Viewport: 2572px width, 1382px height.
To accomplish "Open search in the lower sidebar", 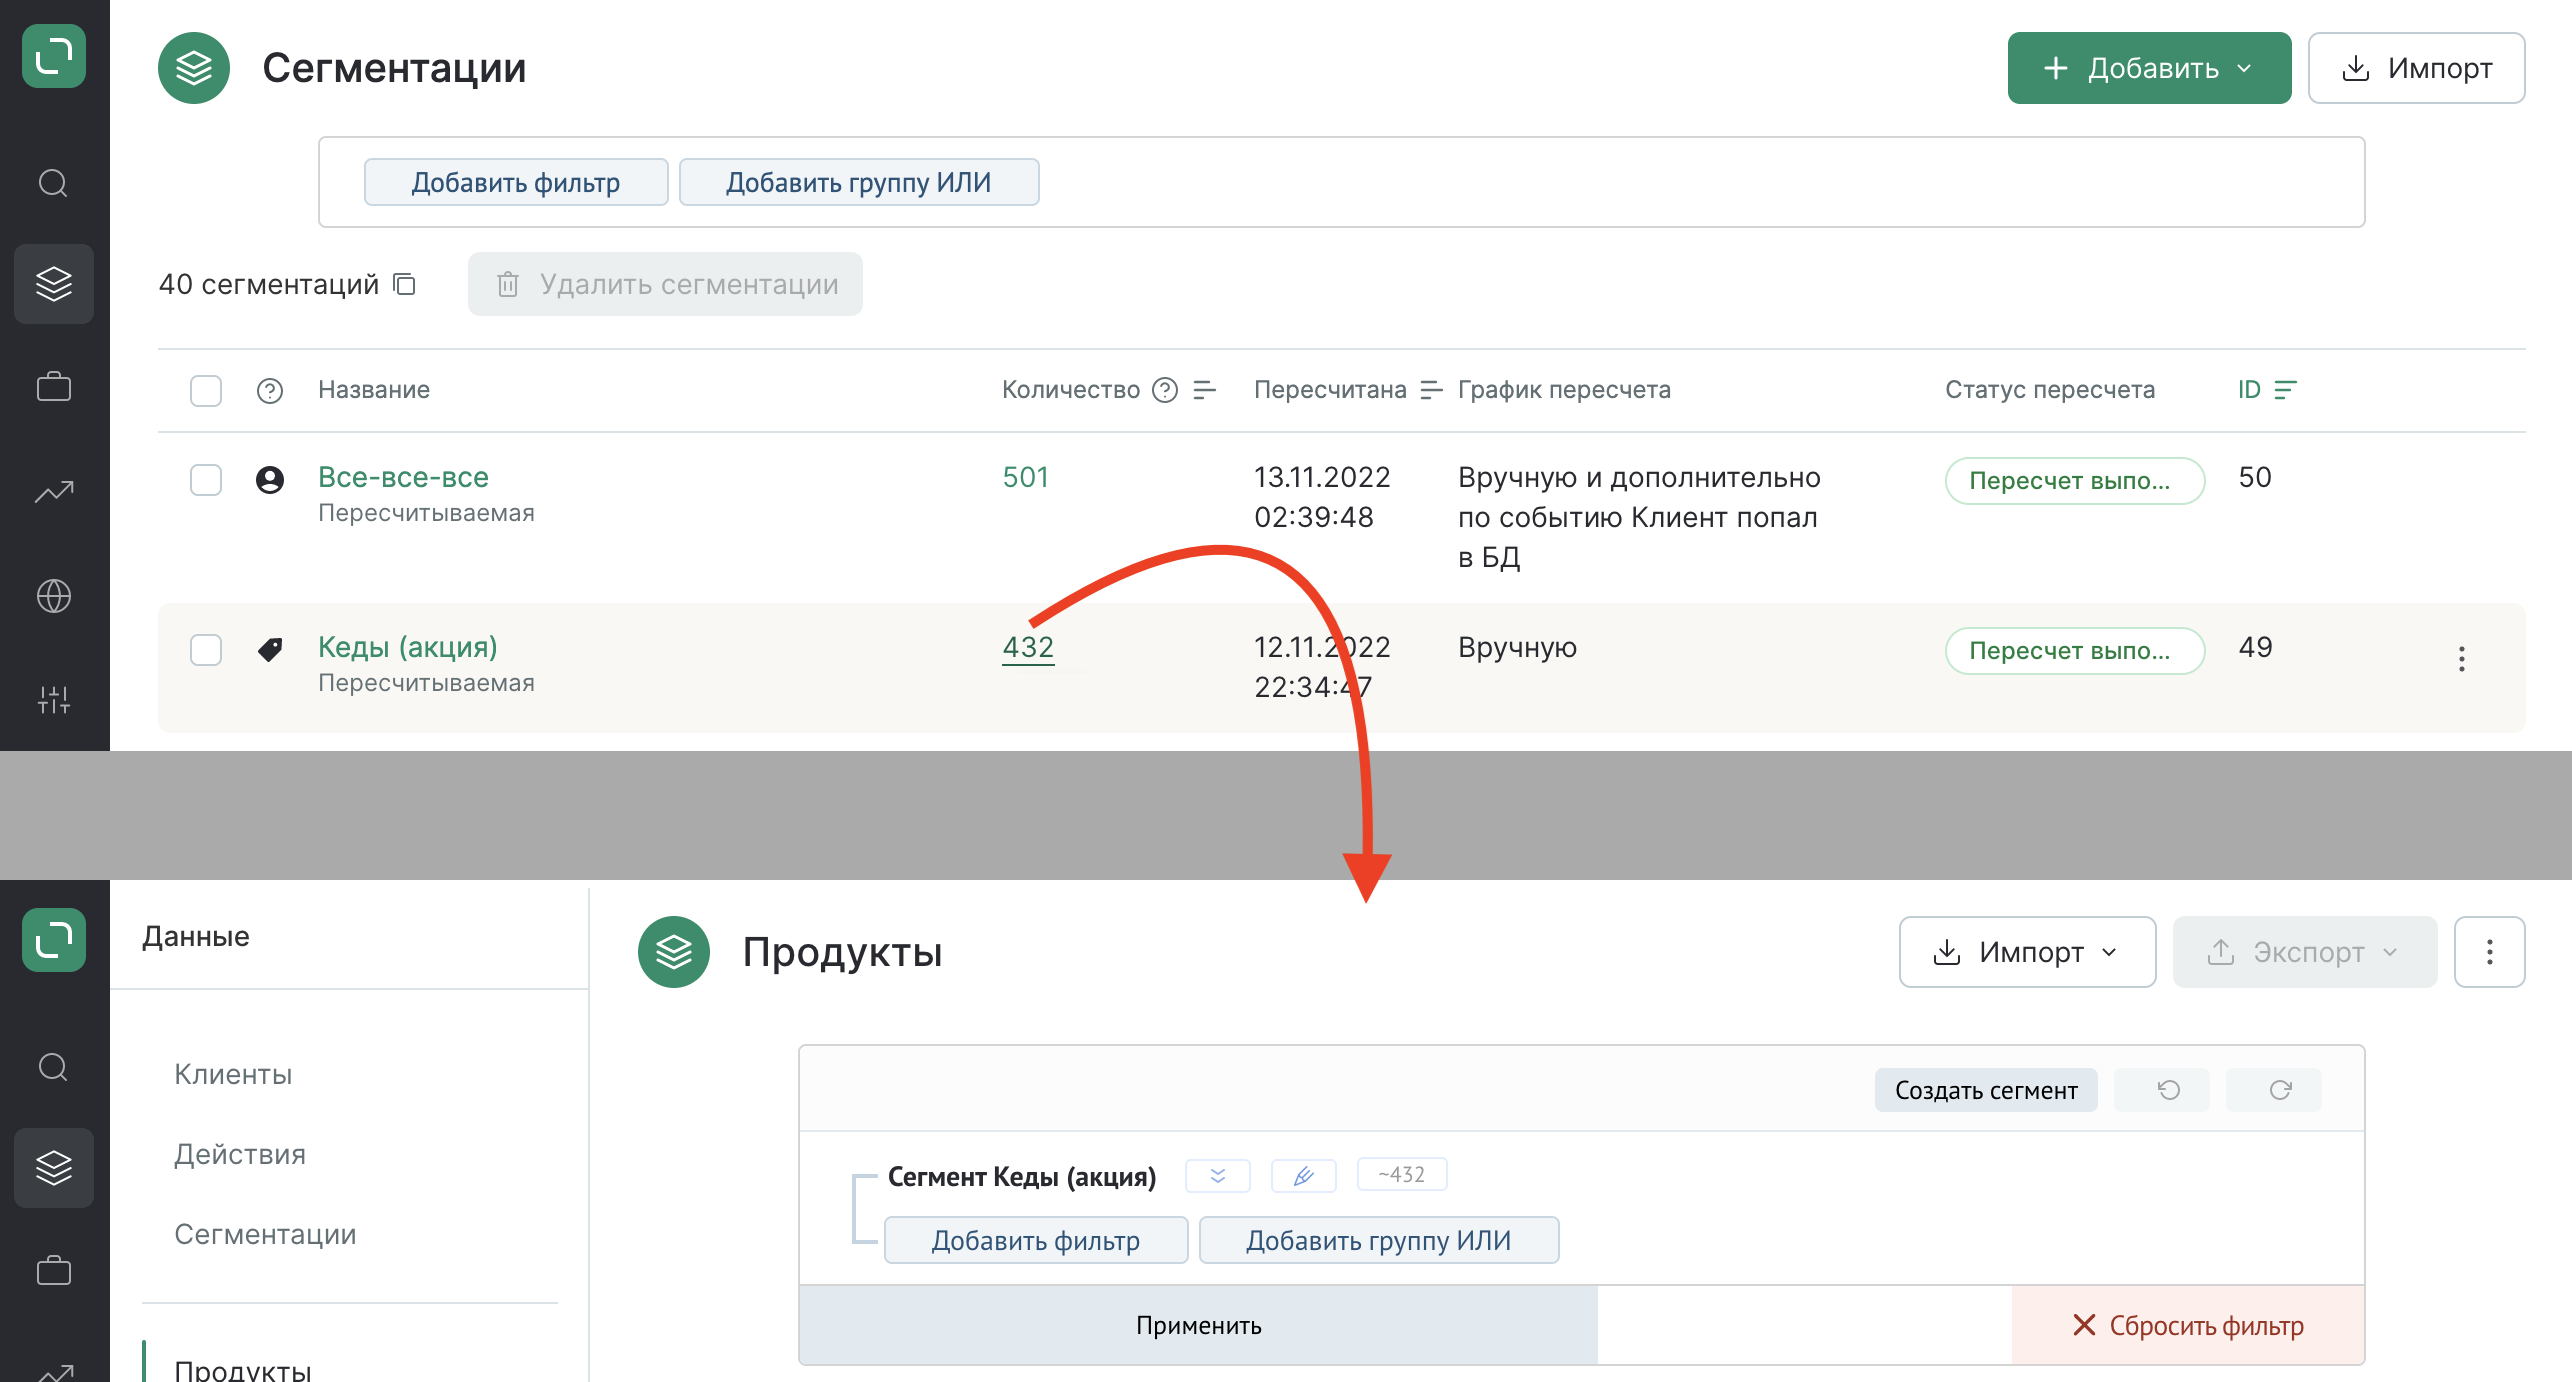I will [54, 1067].
